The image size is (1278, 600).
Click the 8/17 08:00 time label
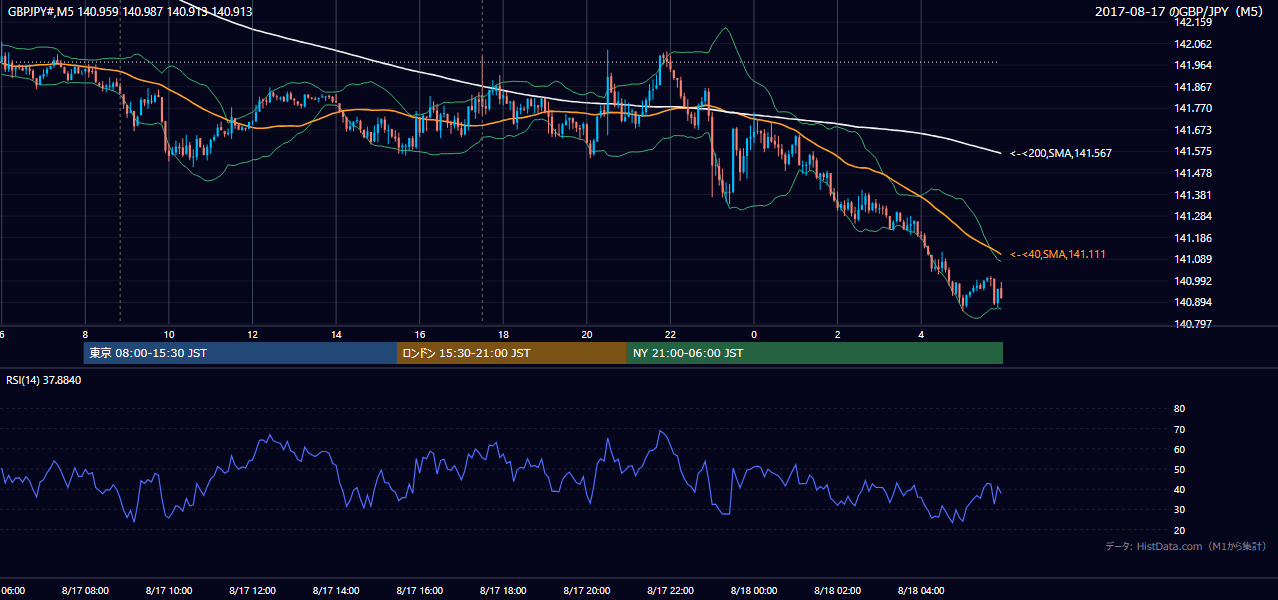tap(85, 591)
